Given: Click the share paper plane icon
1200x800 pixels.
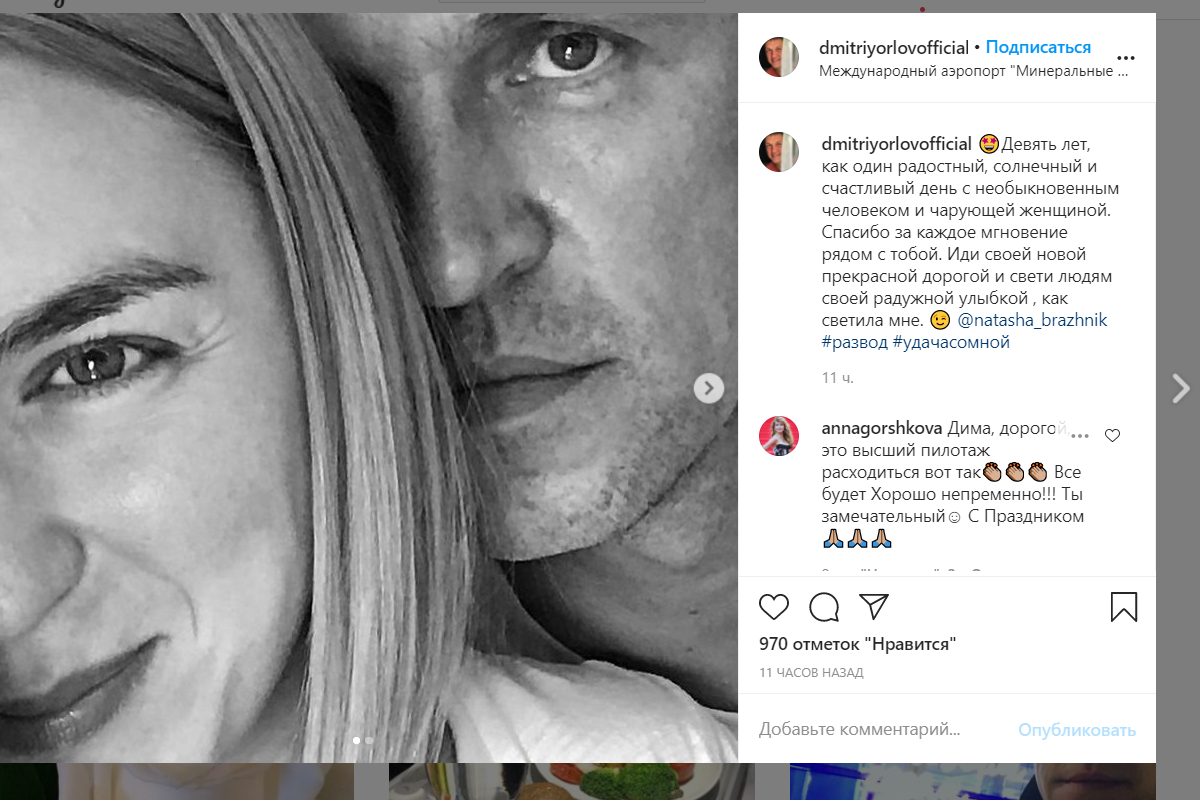Looking at the screenshot, I should click(x=874, y=607).
